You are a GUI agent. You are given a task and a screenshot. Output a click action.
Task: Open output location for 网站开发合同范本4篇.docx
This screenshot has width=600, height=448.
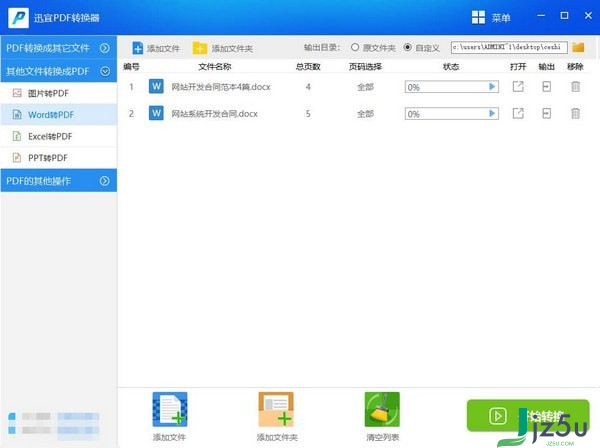[x=546, y=86]
